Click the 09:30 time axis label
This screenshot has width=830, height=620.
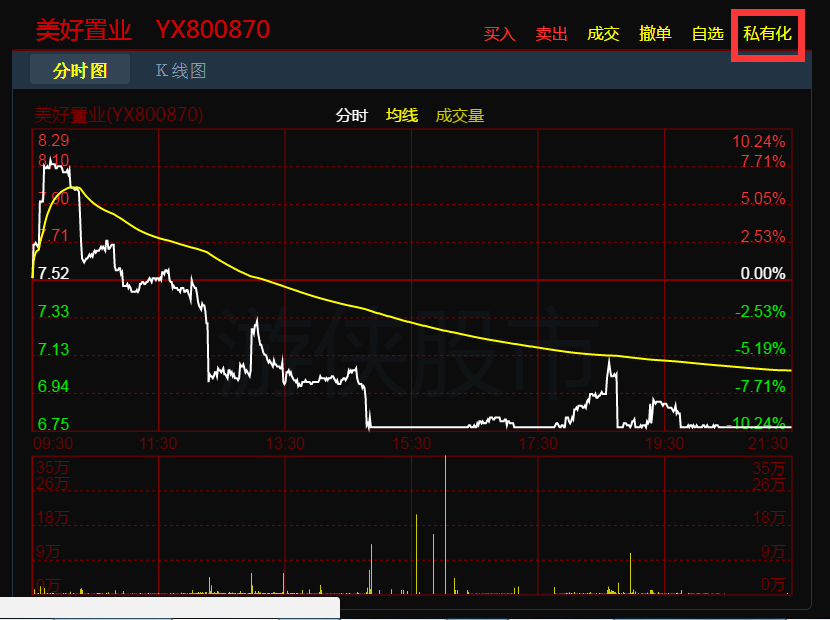point(53,442)
